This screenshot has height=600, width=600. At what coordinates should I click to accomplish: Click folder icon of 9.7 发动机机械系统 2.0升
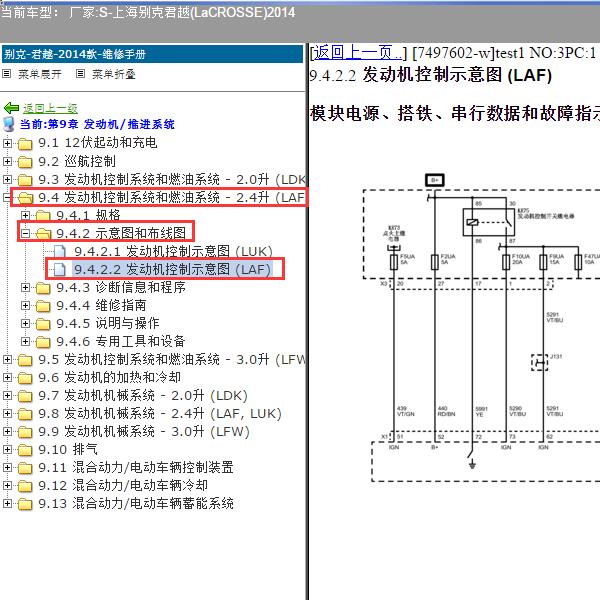(x=25, y=396)
